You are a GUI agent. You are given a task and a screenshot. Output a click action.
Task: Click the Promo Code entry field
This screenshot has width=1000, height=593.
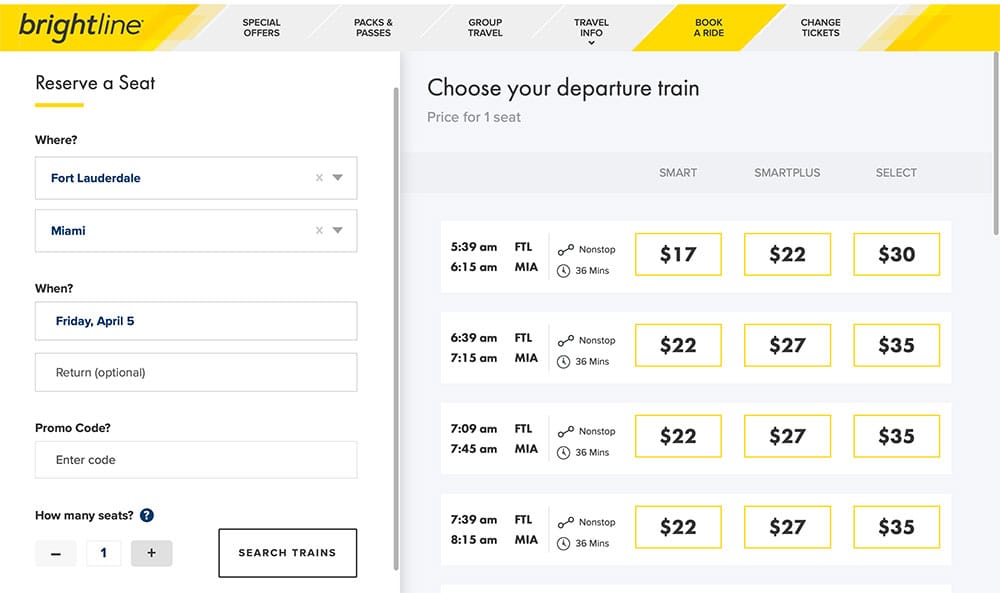coord(196,460)
